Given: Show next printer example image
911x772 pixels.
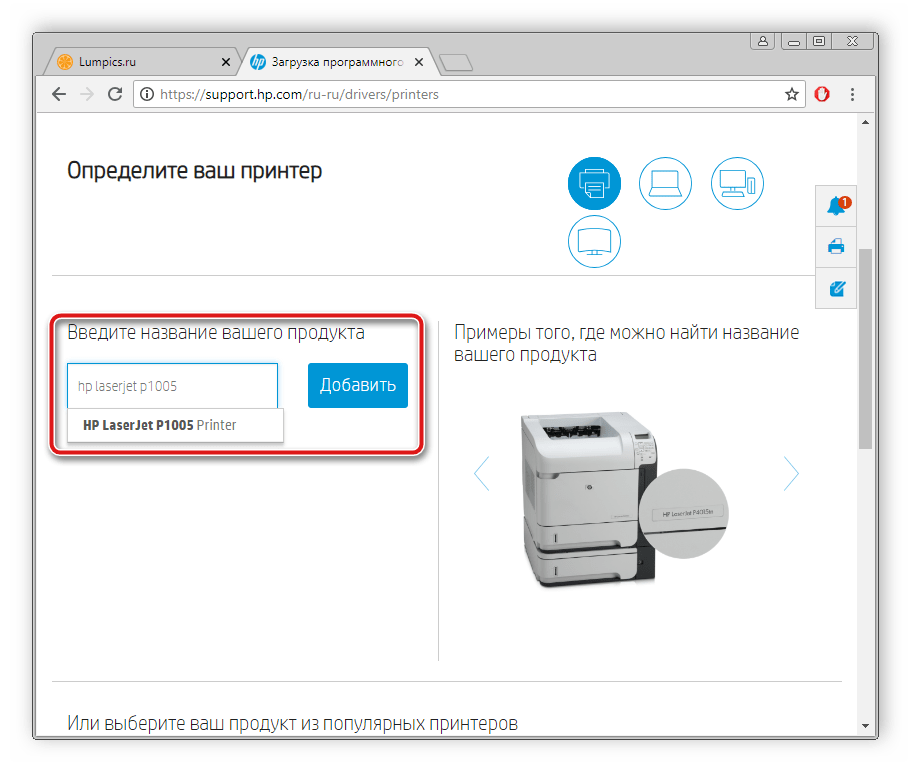Looking at the screenshot, I should pos(791,473).
